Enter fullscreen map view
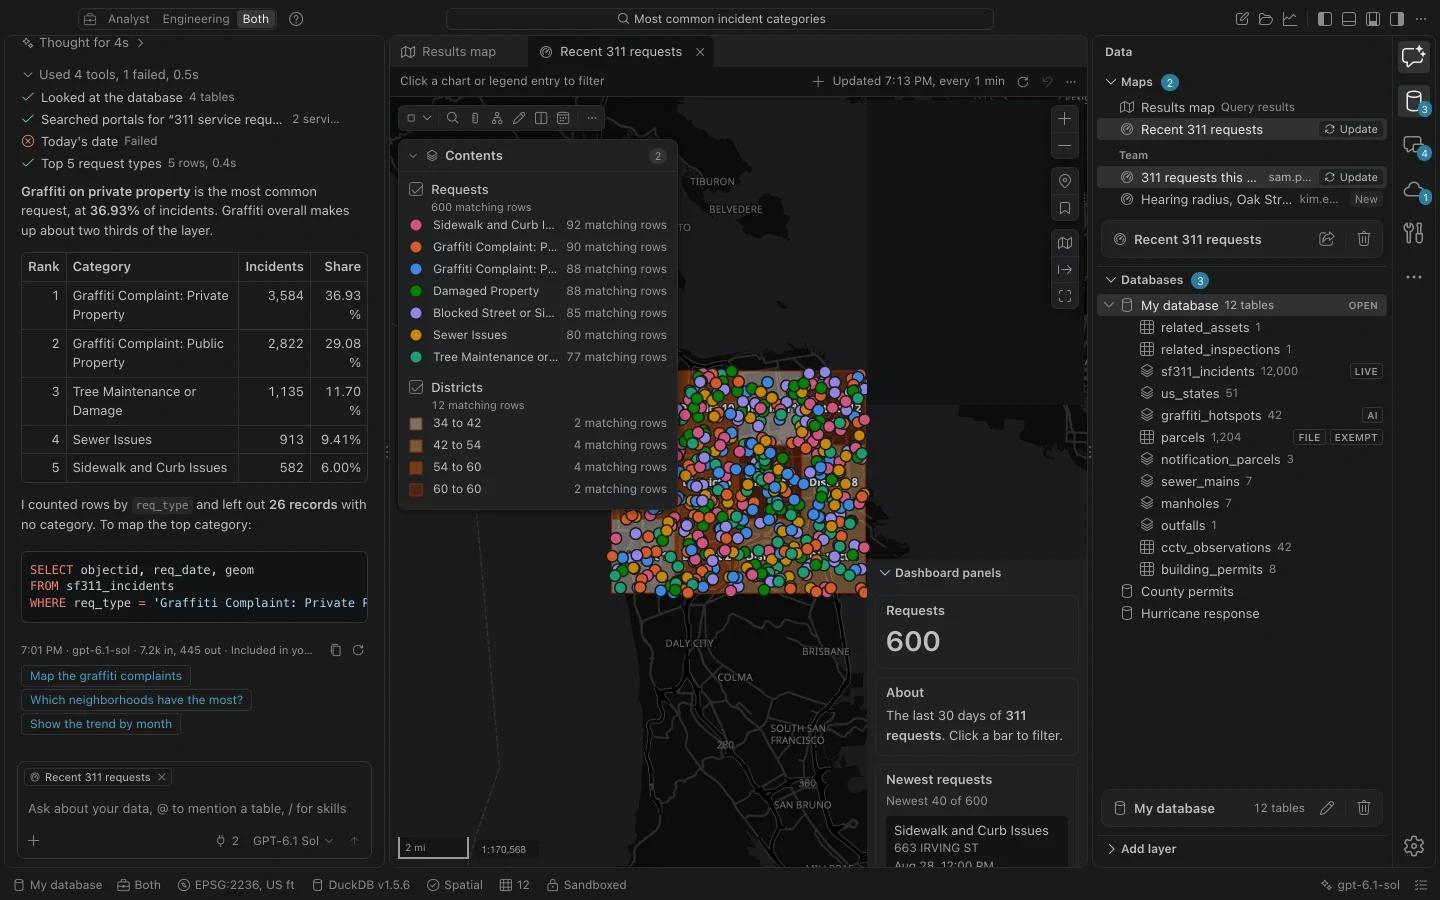This screenshot has width=1440, height=900. click(1065, 297)
